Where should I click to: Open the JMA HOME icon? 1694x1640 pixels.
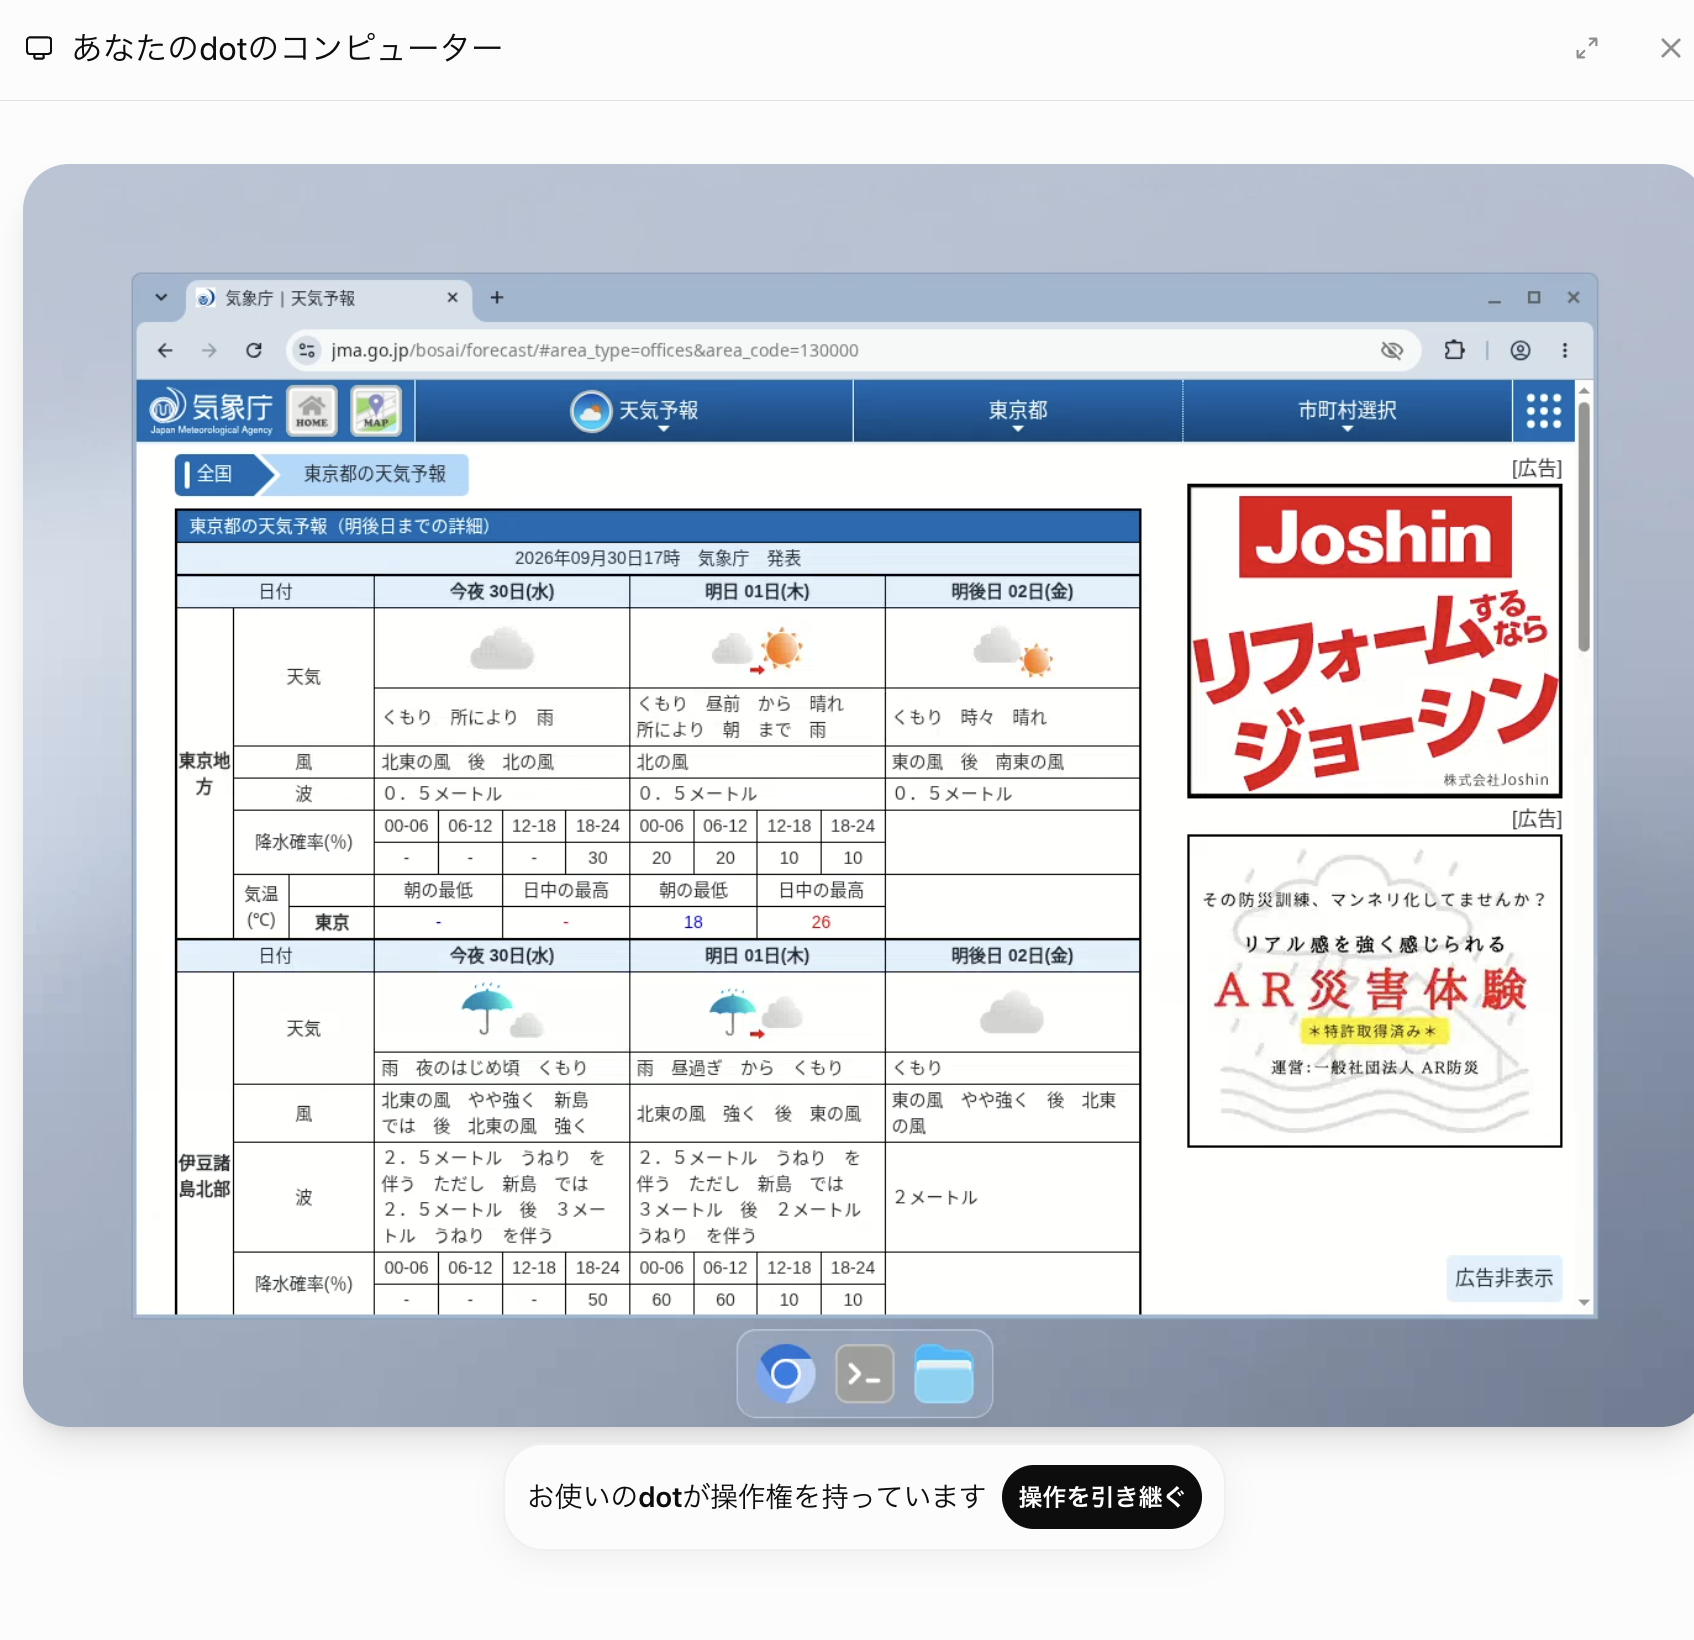(312, 411)
